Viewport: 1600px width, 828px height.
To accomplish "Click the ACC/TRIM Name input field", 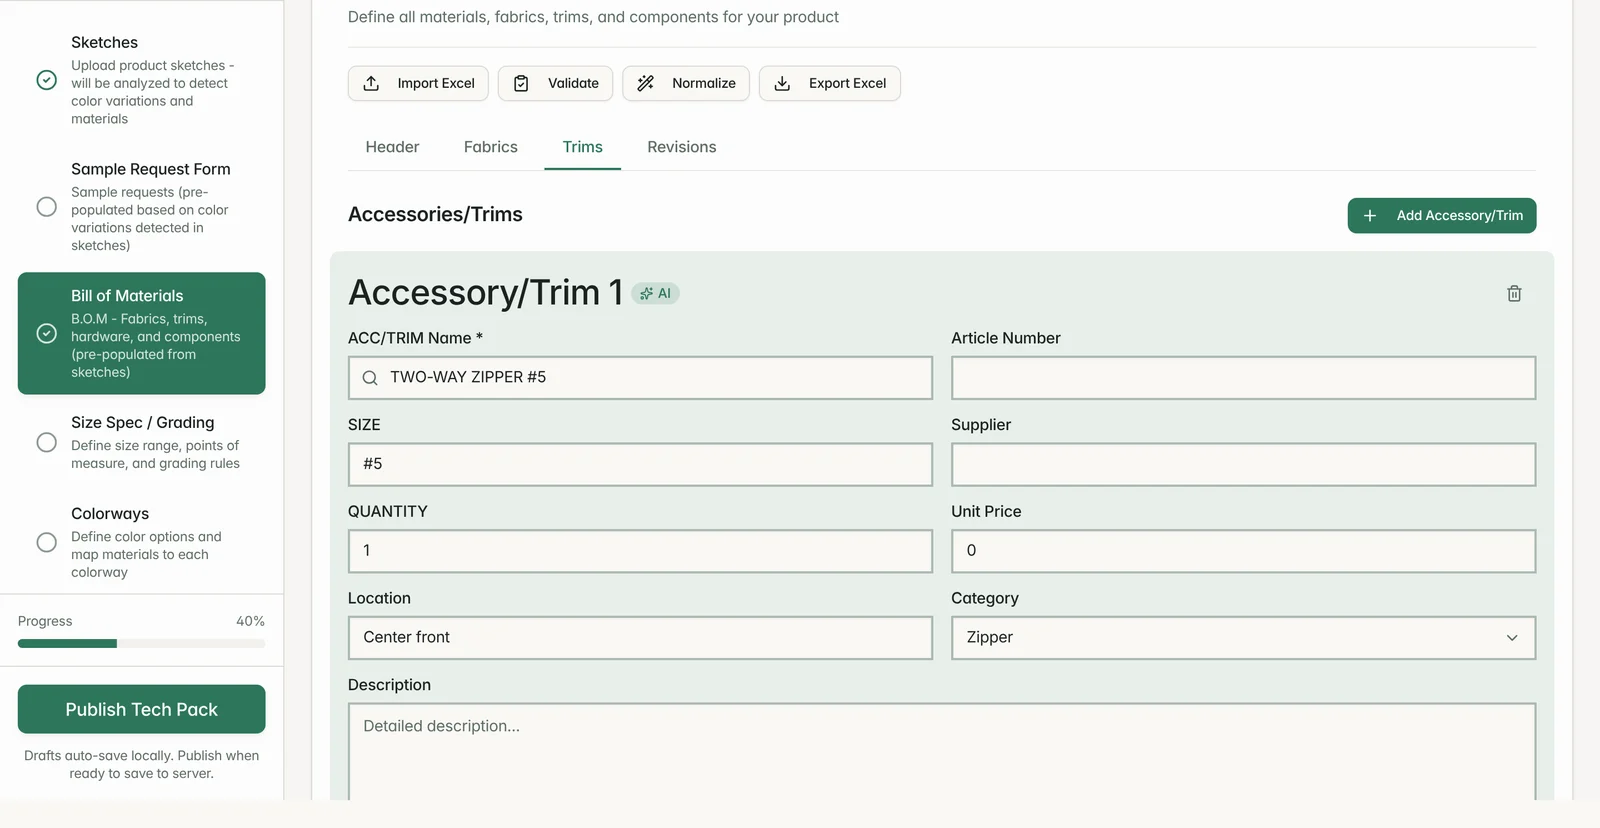I will [640, 378].
